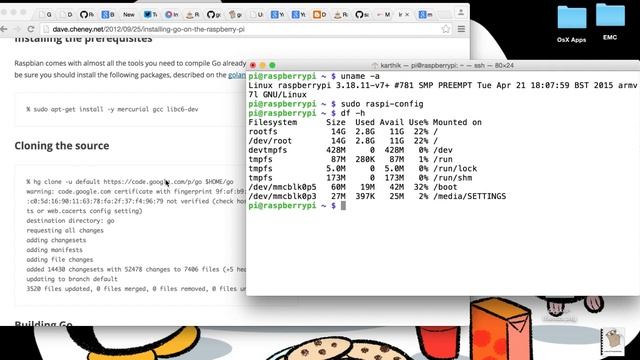
Task: Click the devtmpfs row in df output
Action: pos(350,150)
